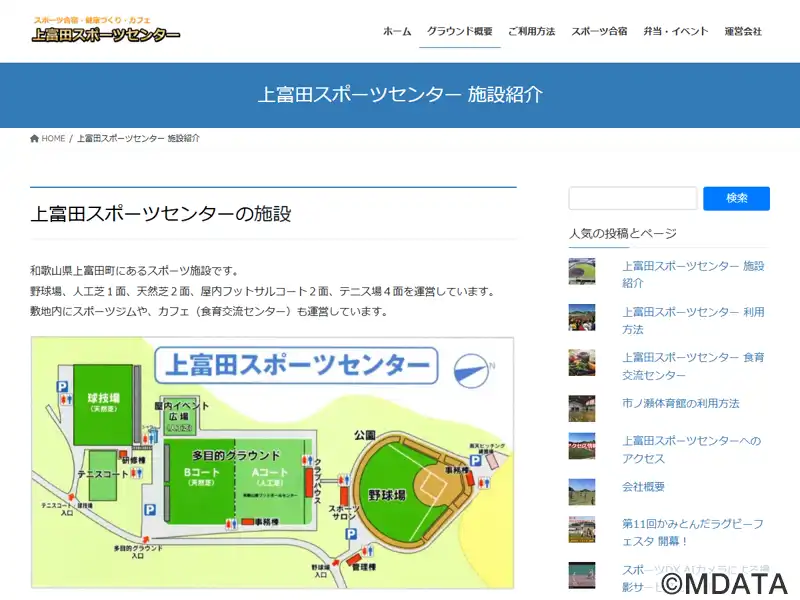This screenshot has width=800, height=600.
Task: Follow the HOME breadcrumb link
Action: 53,138
